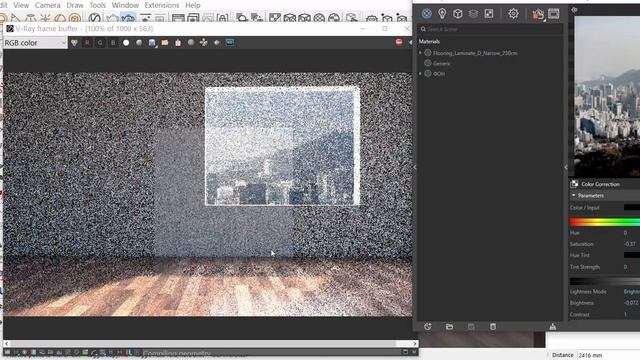The height and width of the screenshot is (360, 640).
Task: Click the Search Scene field
Action: tap(491, 29)
